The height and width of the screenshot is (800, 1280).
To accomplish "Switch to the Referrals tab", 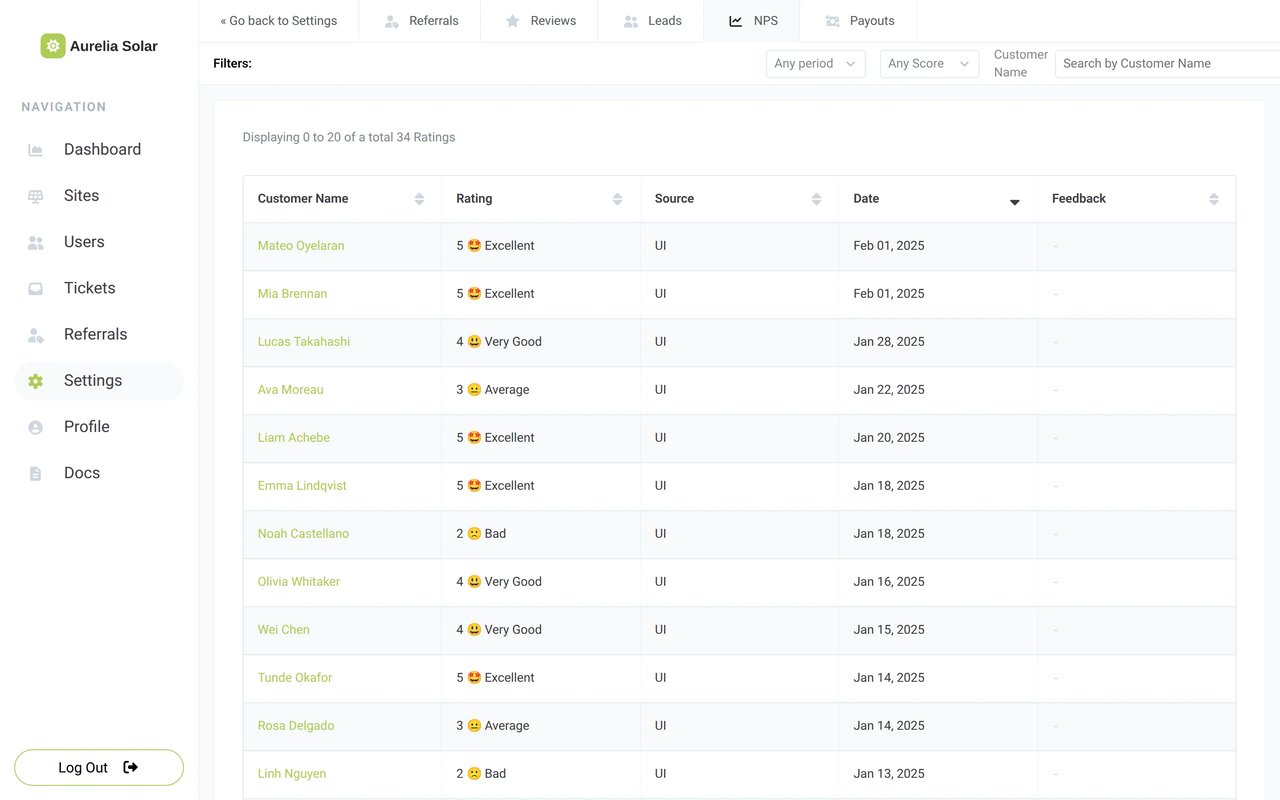I will [x=420, y=21].
